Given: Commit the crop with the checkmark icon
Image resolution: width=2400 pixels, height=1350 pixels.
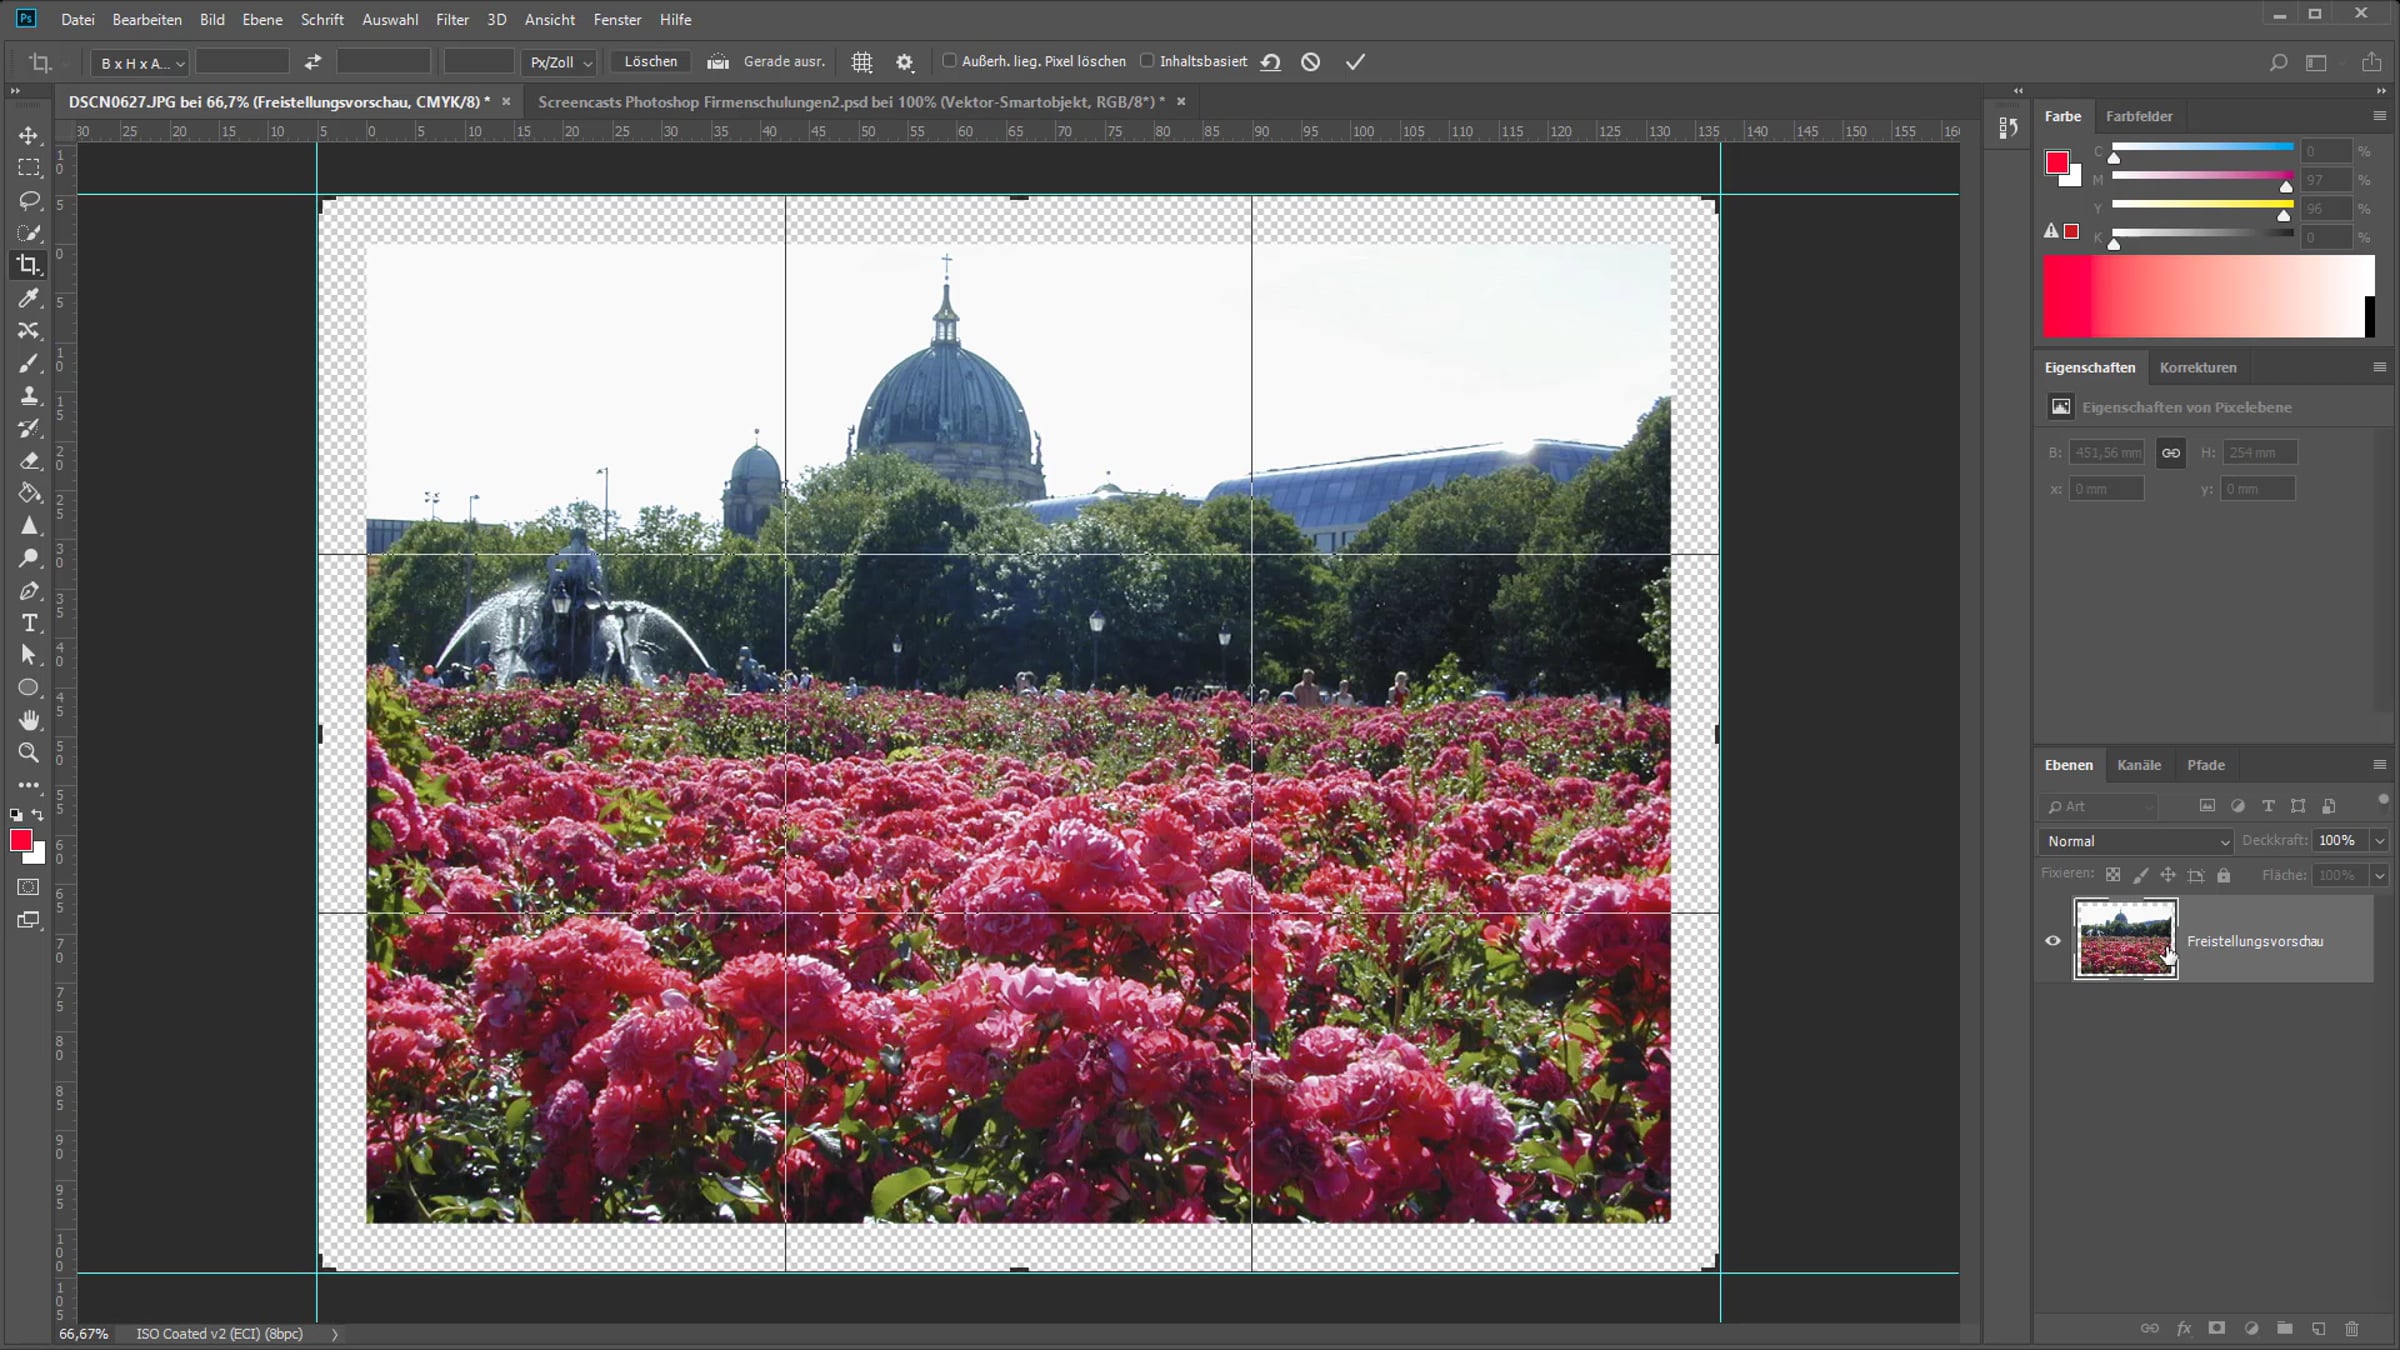Looking at the screenshot, I should coord(1355,62).
